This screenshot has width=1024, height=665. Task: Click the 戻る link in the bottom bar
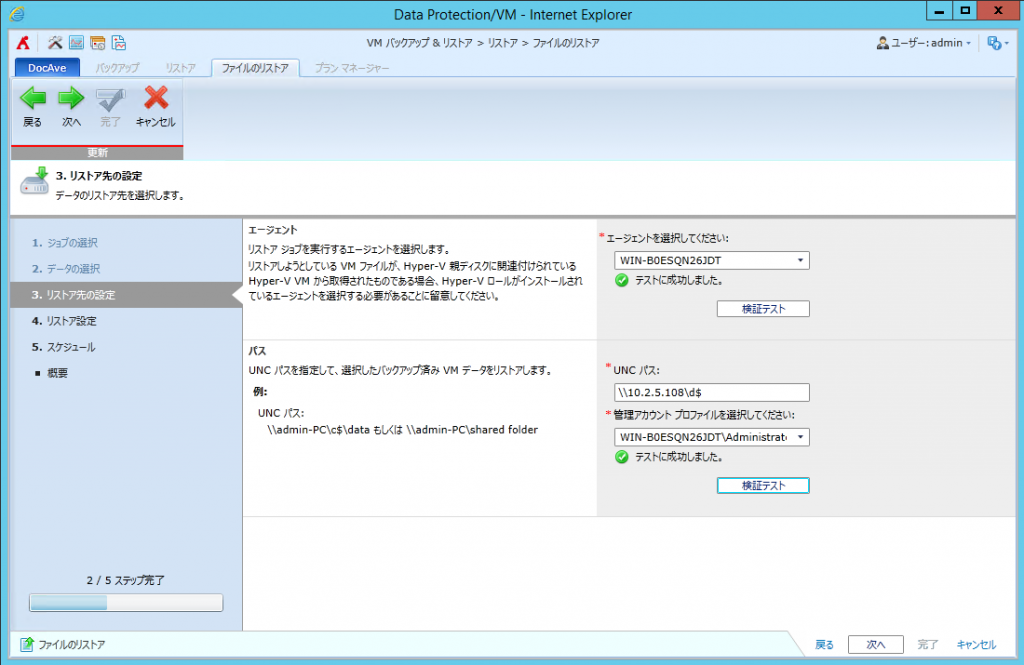pos(824,645)
